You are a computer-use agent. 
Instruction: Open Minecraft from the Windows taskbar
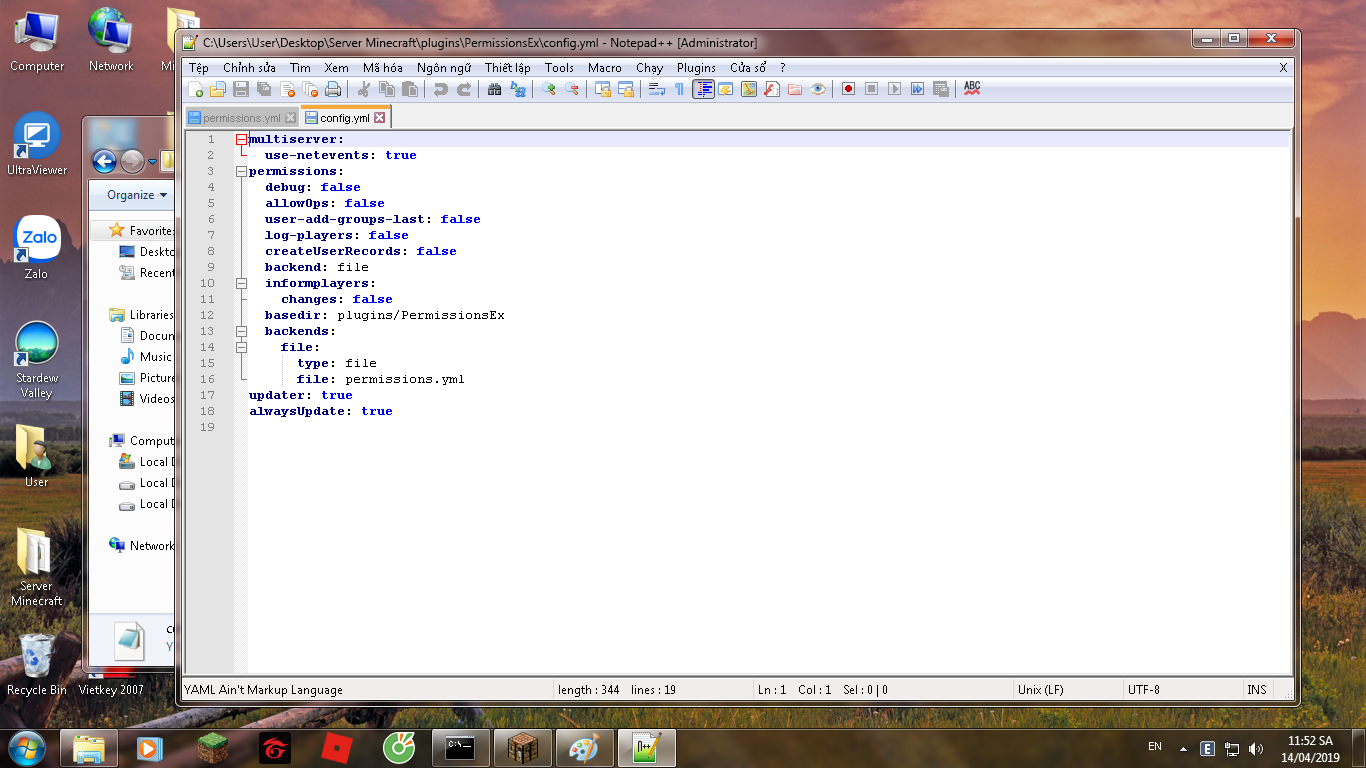tap(212, 748)
